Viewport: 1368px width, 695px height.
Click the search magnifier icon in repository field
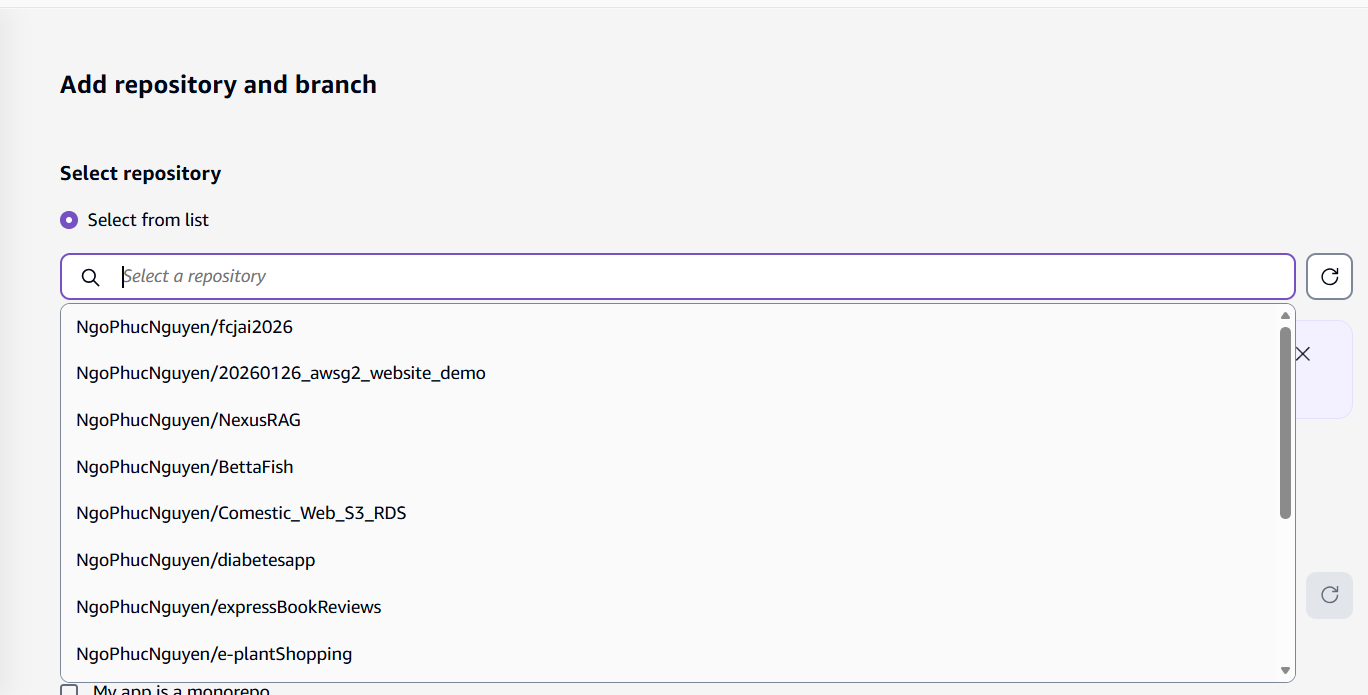pyautogui.click(x=90, y=277)
